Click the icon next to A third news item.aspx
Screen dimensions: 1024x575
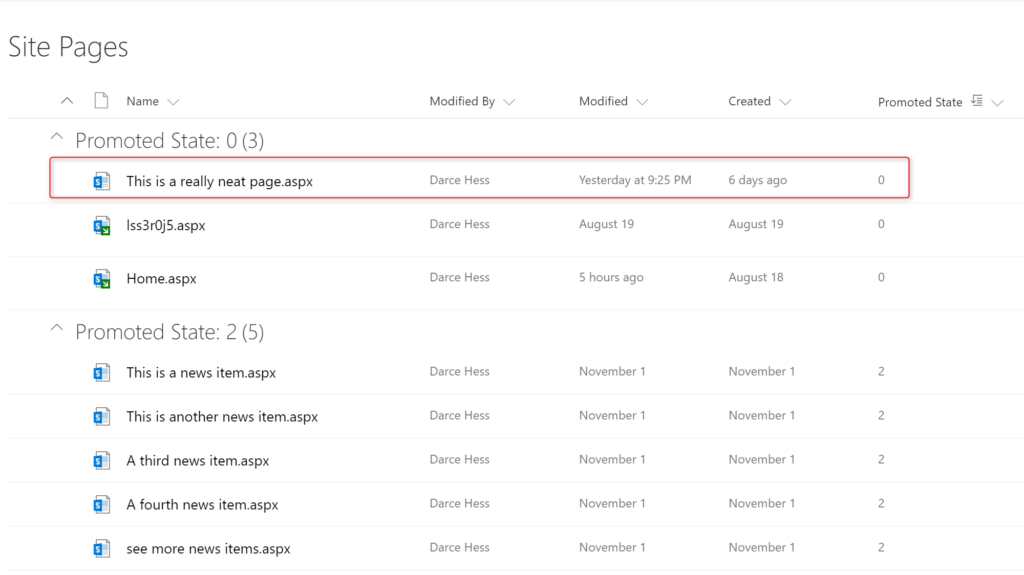coord(101,461)
